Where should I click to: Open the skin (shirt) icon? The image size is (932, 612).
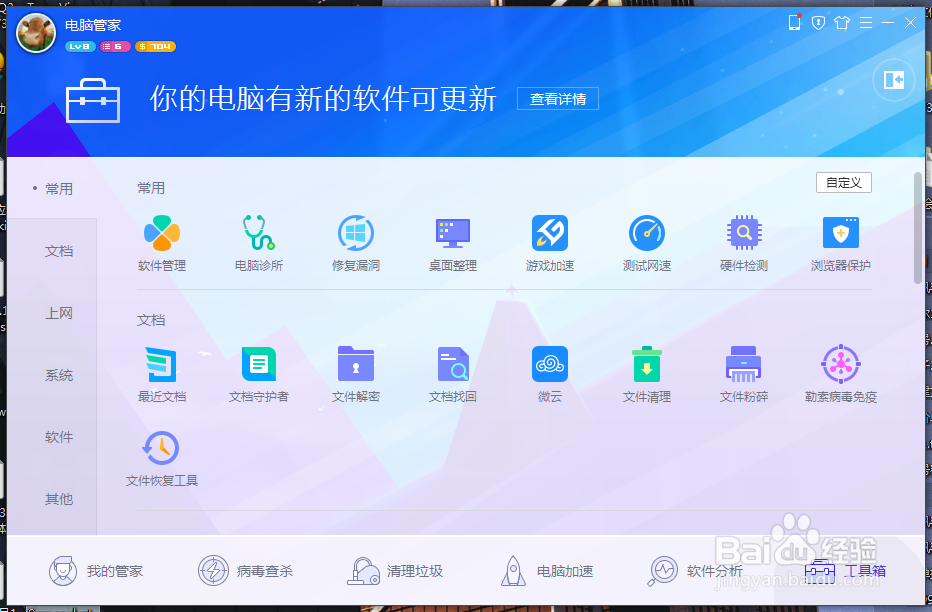842,23
